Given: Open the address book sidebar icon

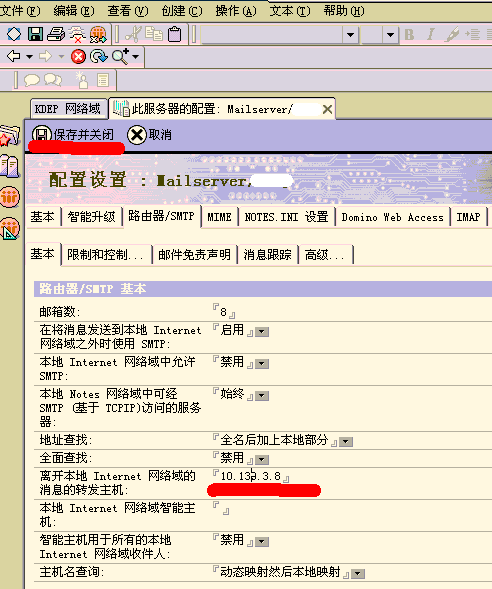Looking at the screenshot, I should (x=10, y=166).
